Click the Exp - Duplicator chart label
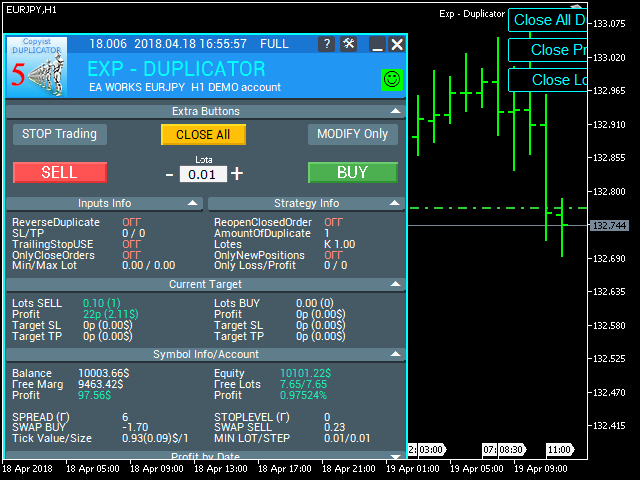The width and height of the screenshot is (640, 480). point(472,14)
